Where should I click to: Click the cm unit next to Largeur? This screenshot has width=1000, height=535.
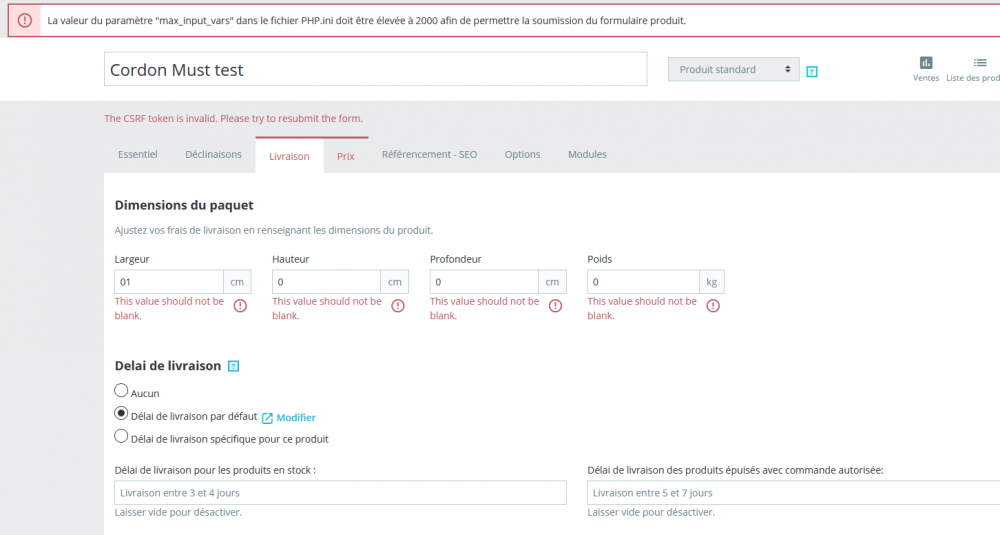click(x=237, y=282)
